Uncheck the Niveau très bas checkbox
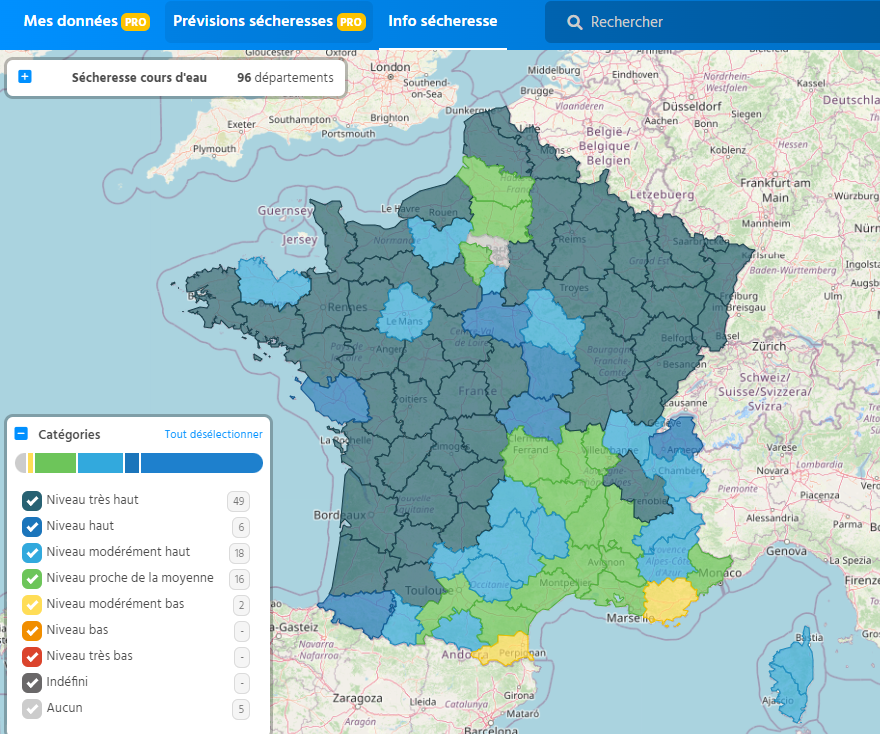 click(32, 657)
